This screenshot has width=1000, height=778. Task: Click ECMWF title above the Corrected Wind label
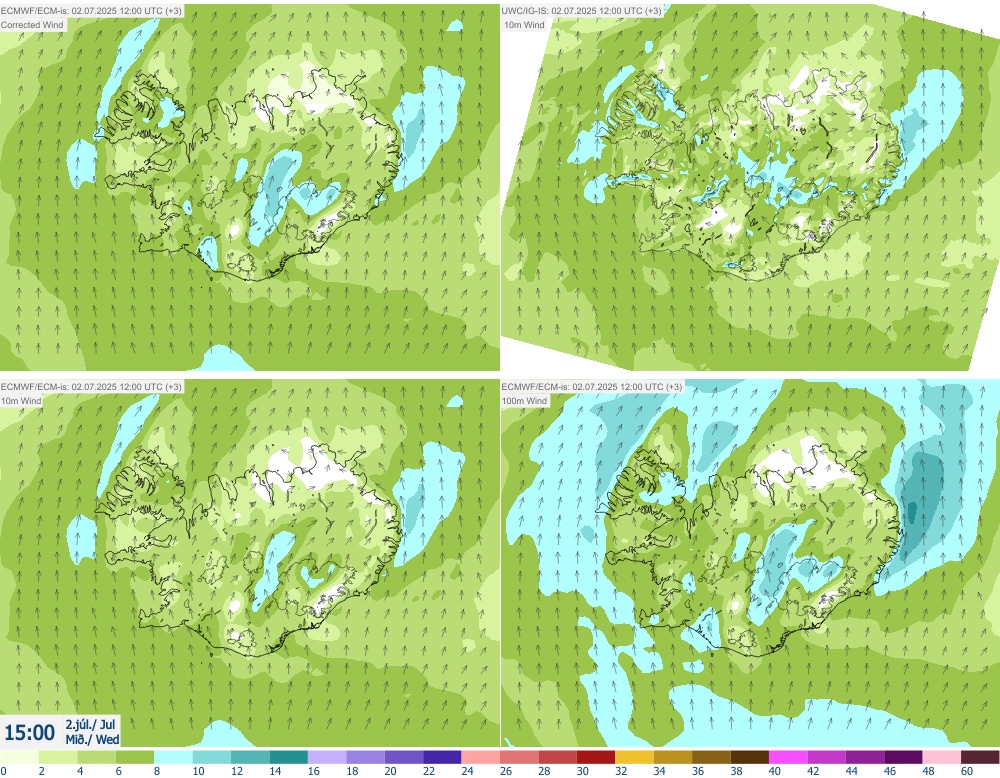(91, 11)
